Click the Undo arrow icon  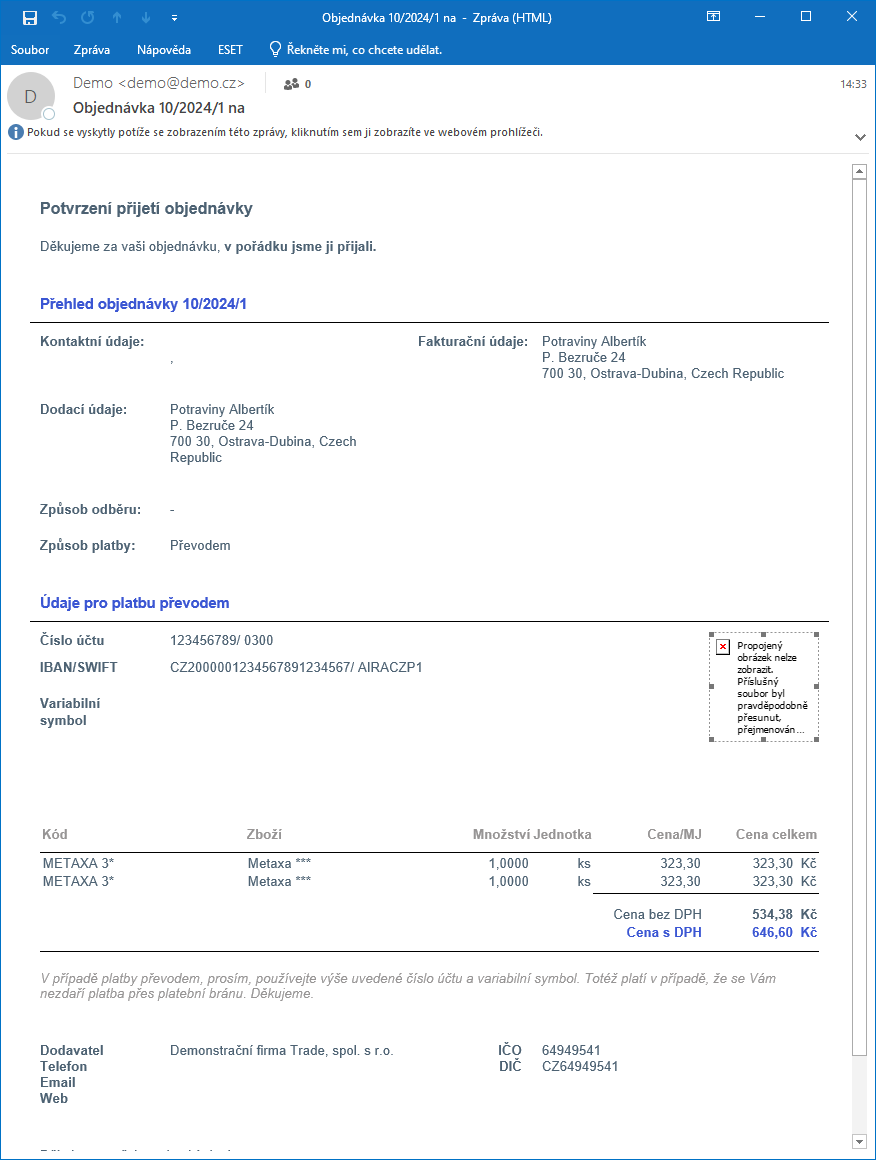59,18
